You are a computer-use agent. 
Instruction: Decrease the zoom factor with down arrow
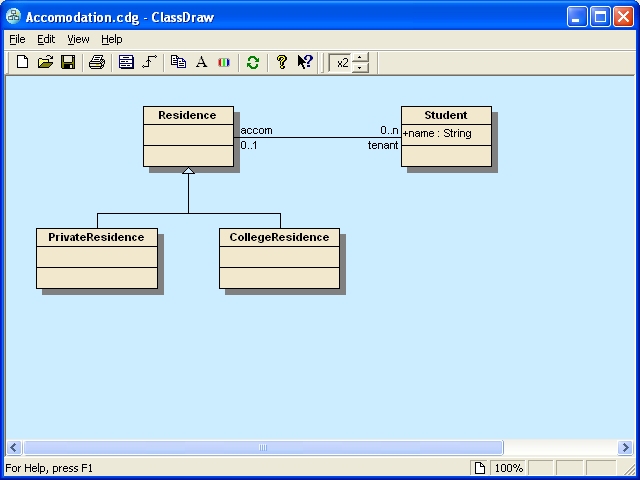pyautogui.click(x=360, y=68)
